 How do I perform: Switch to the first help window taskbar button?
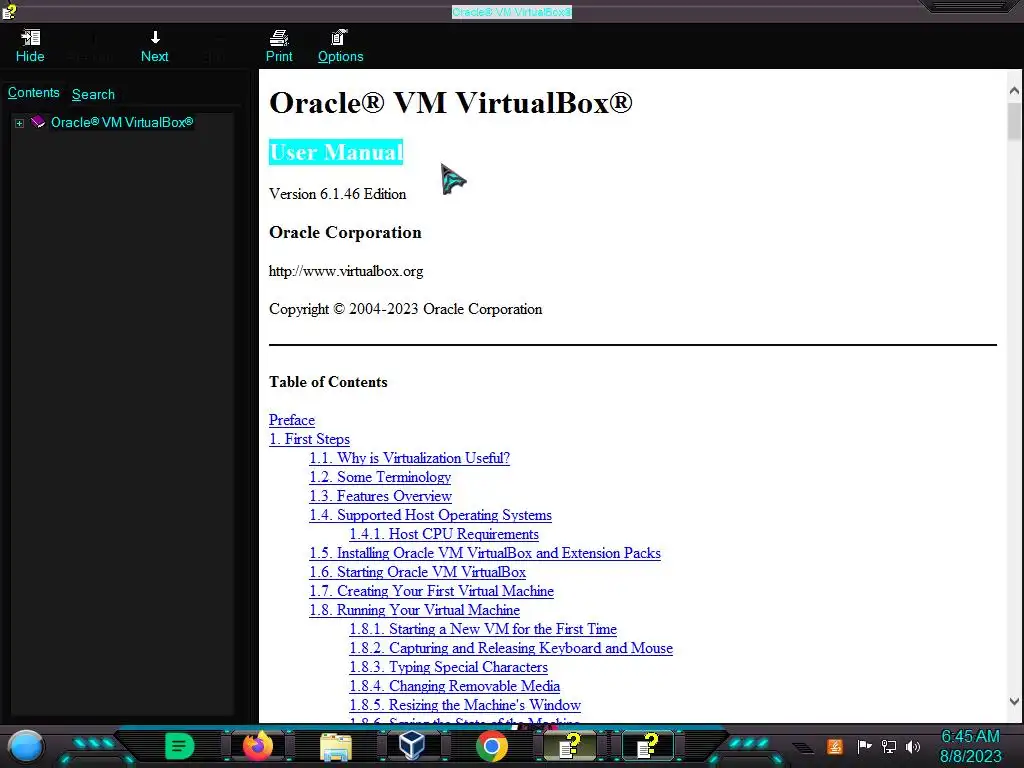pos(570,746)
